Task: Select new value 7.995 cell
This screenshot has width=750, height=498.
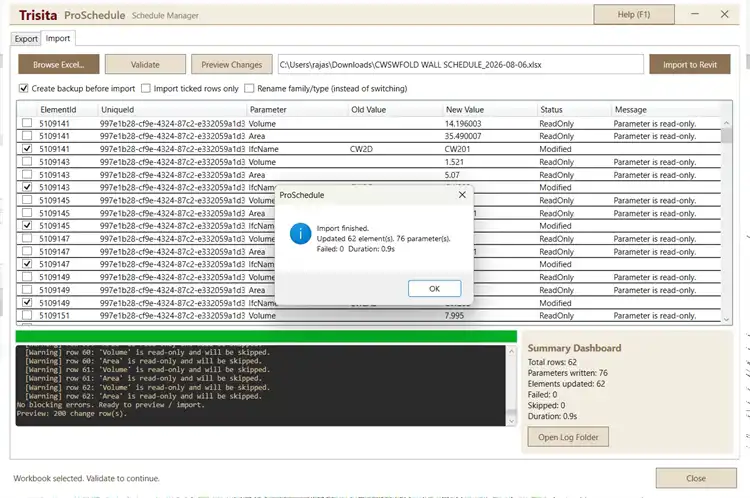Action: (x=454, y=315)
